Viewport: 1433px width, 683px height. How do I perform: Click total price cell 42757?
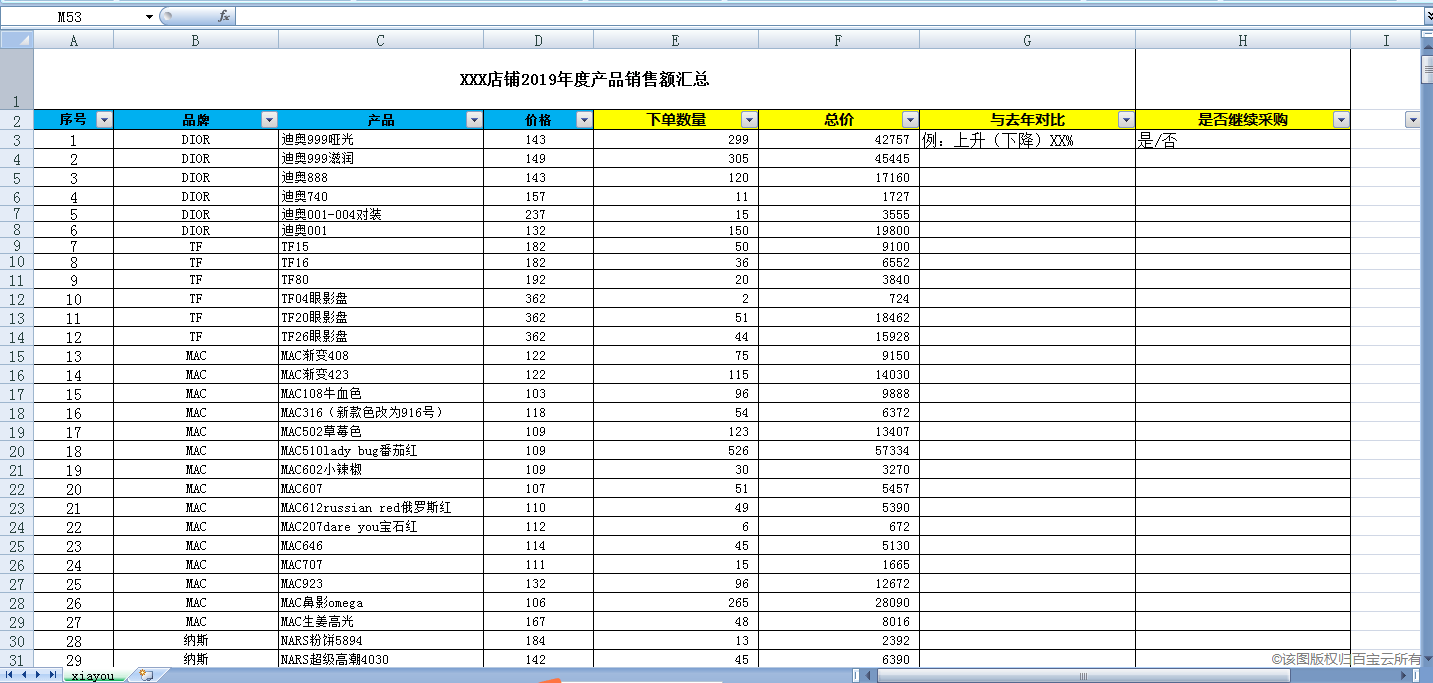(x=839, y=140)
